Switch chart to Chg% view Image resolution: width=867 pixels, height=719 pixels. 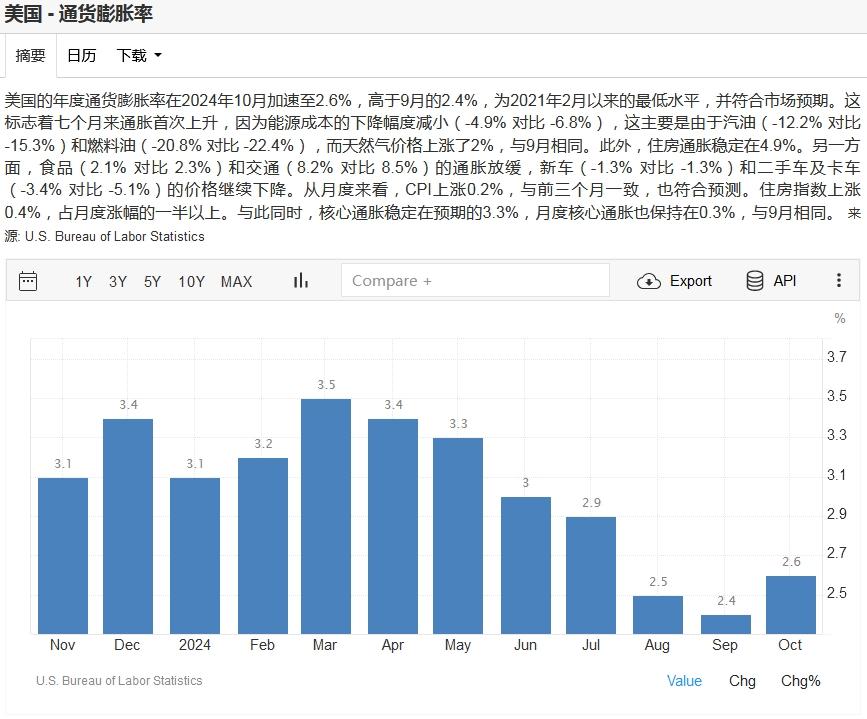pyautogui.click(x=800, y=681)
